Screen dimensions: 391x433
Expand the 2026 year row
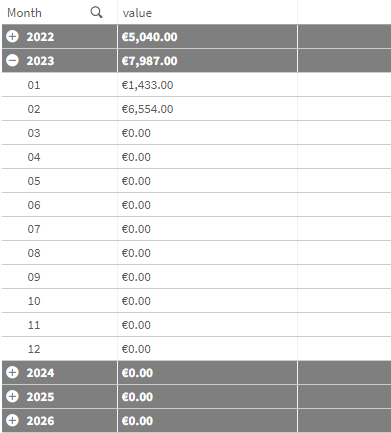pos(13,420)
